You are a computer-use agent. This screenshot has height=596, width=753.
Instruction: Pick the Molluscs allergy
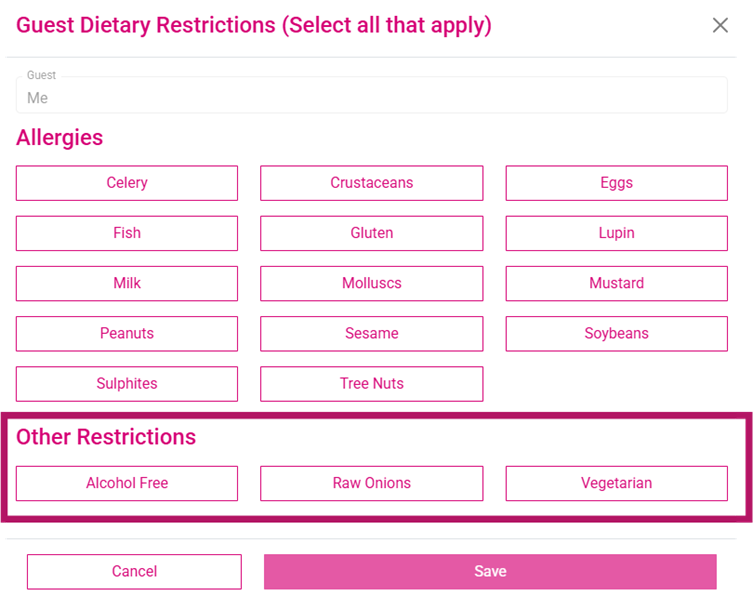point(372,283)
